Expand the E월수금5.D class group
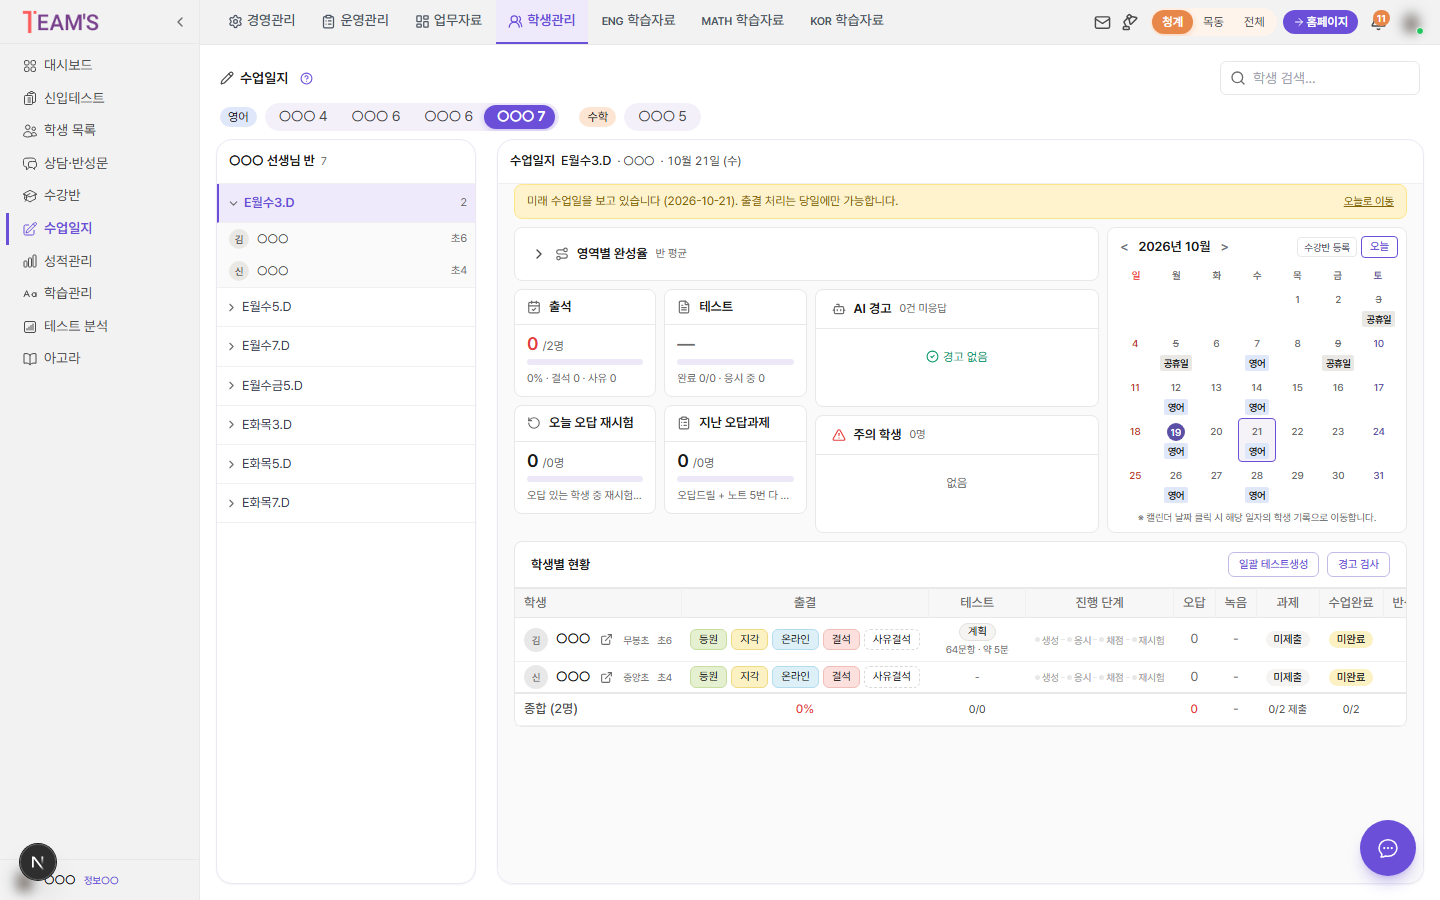Image resolution: width=1440 pixels, height=900 pixels. point(346,385)
